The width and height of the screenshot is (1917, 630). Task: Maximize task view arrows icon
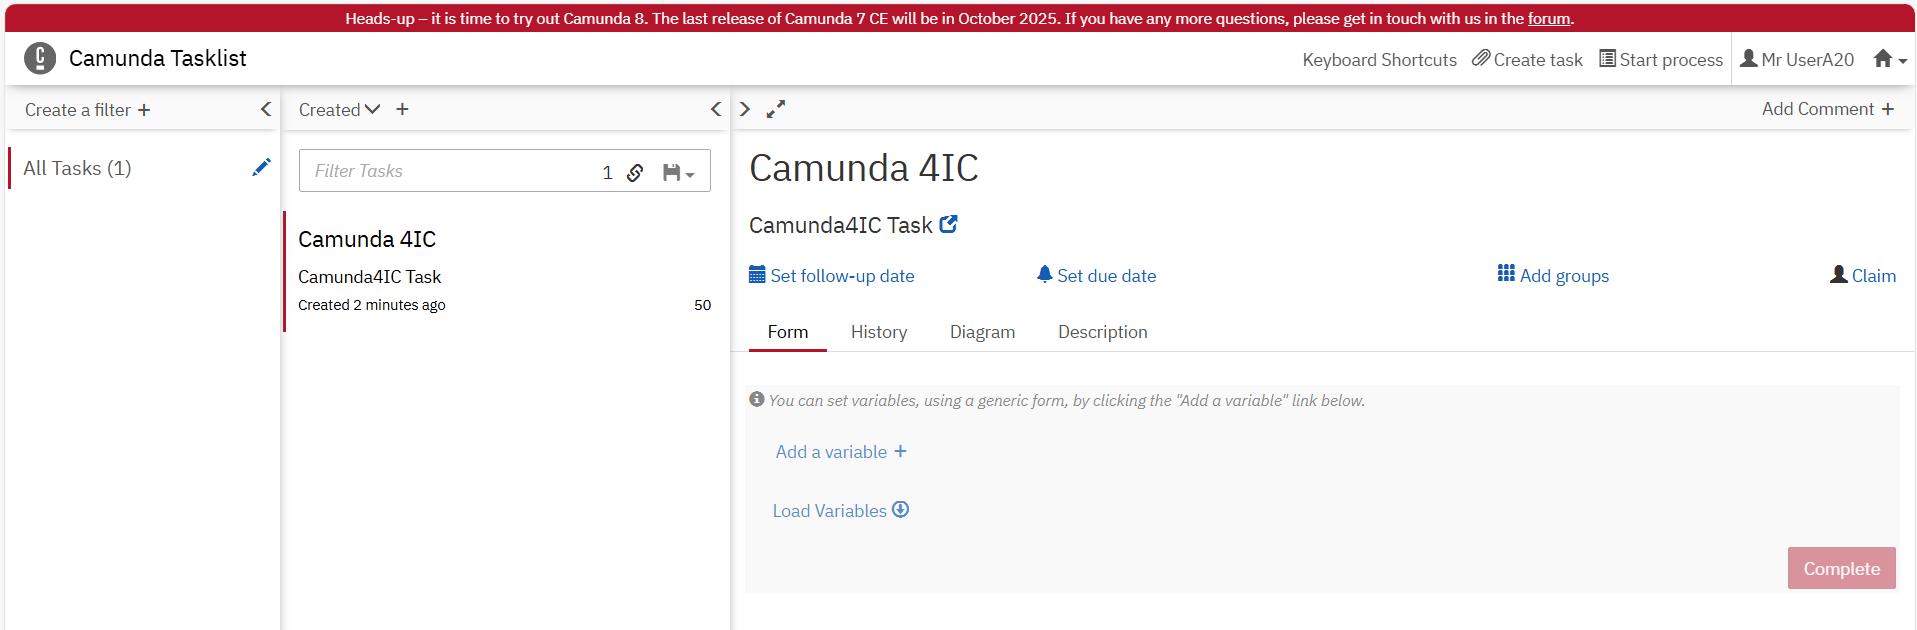(x=776, y=109)
